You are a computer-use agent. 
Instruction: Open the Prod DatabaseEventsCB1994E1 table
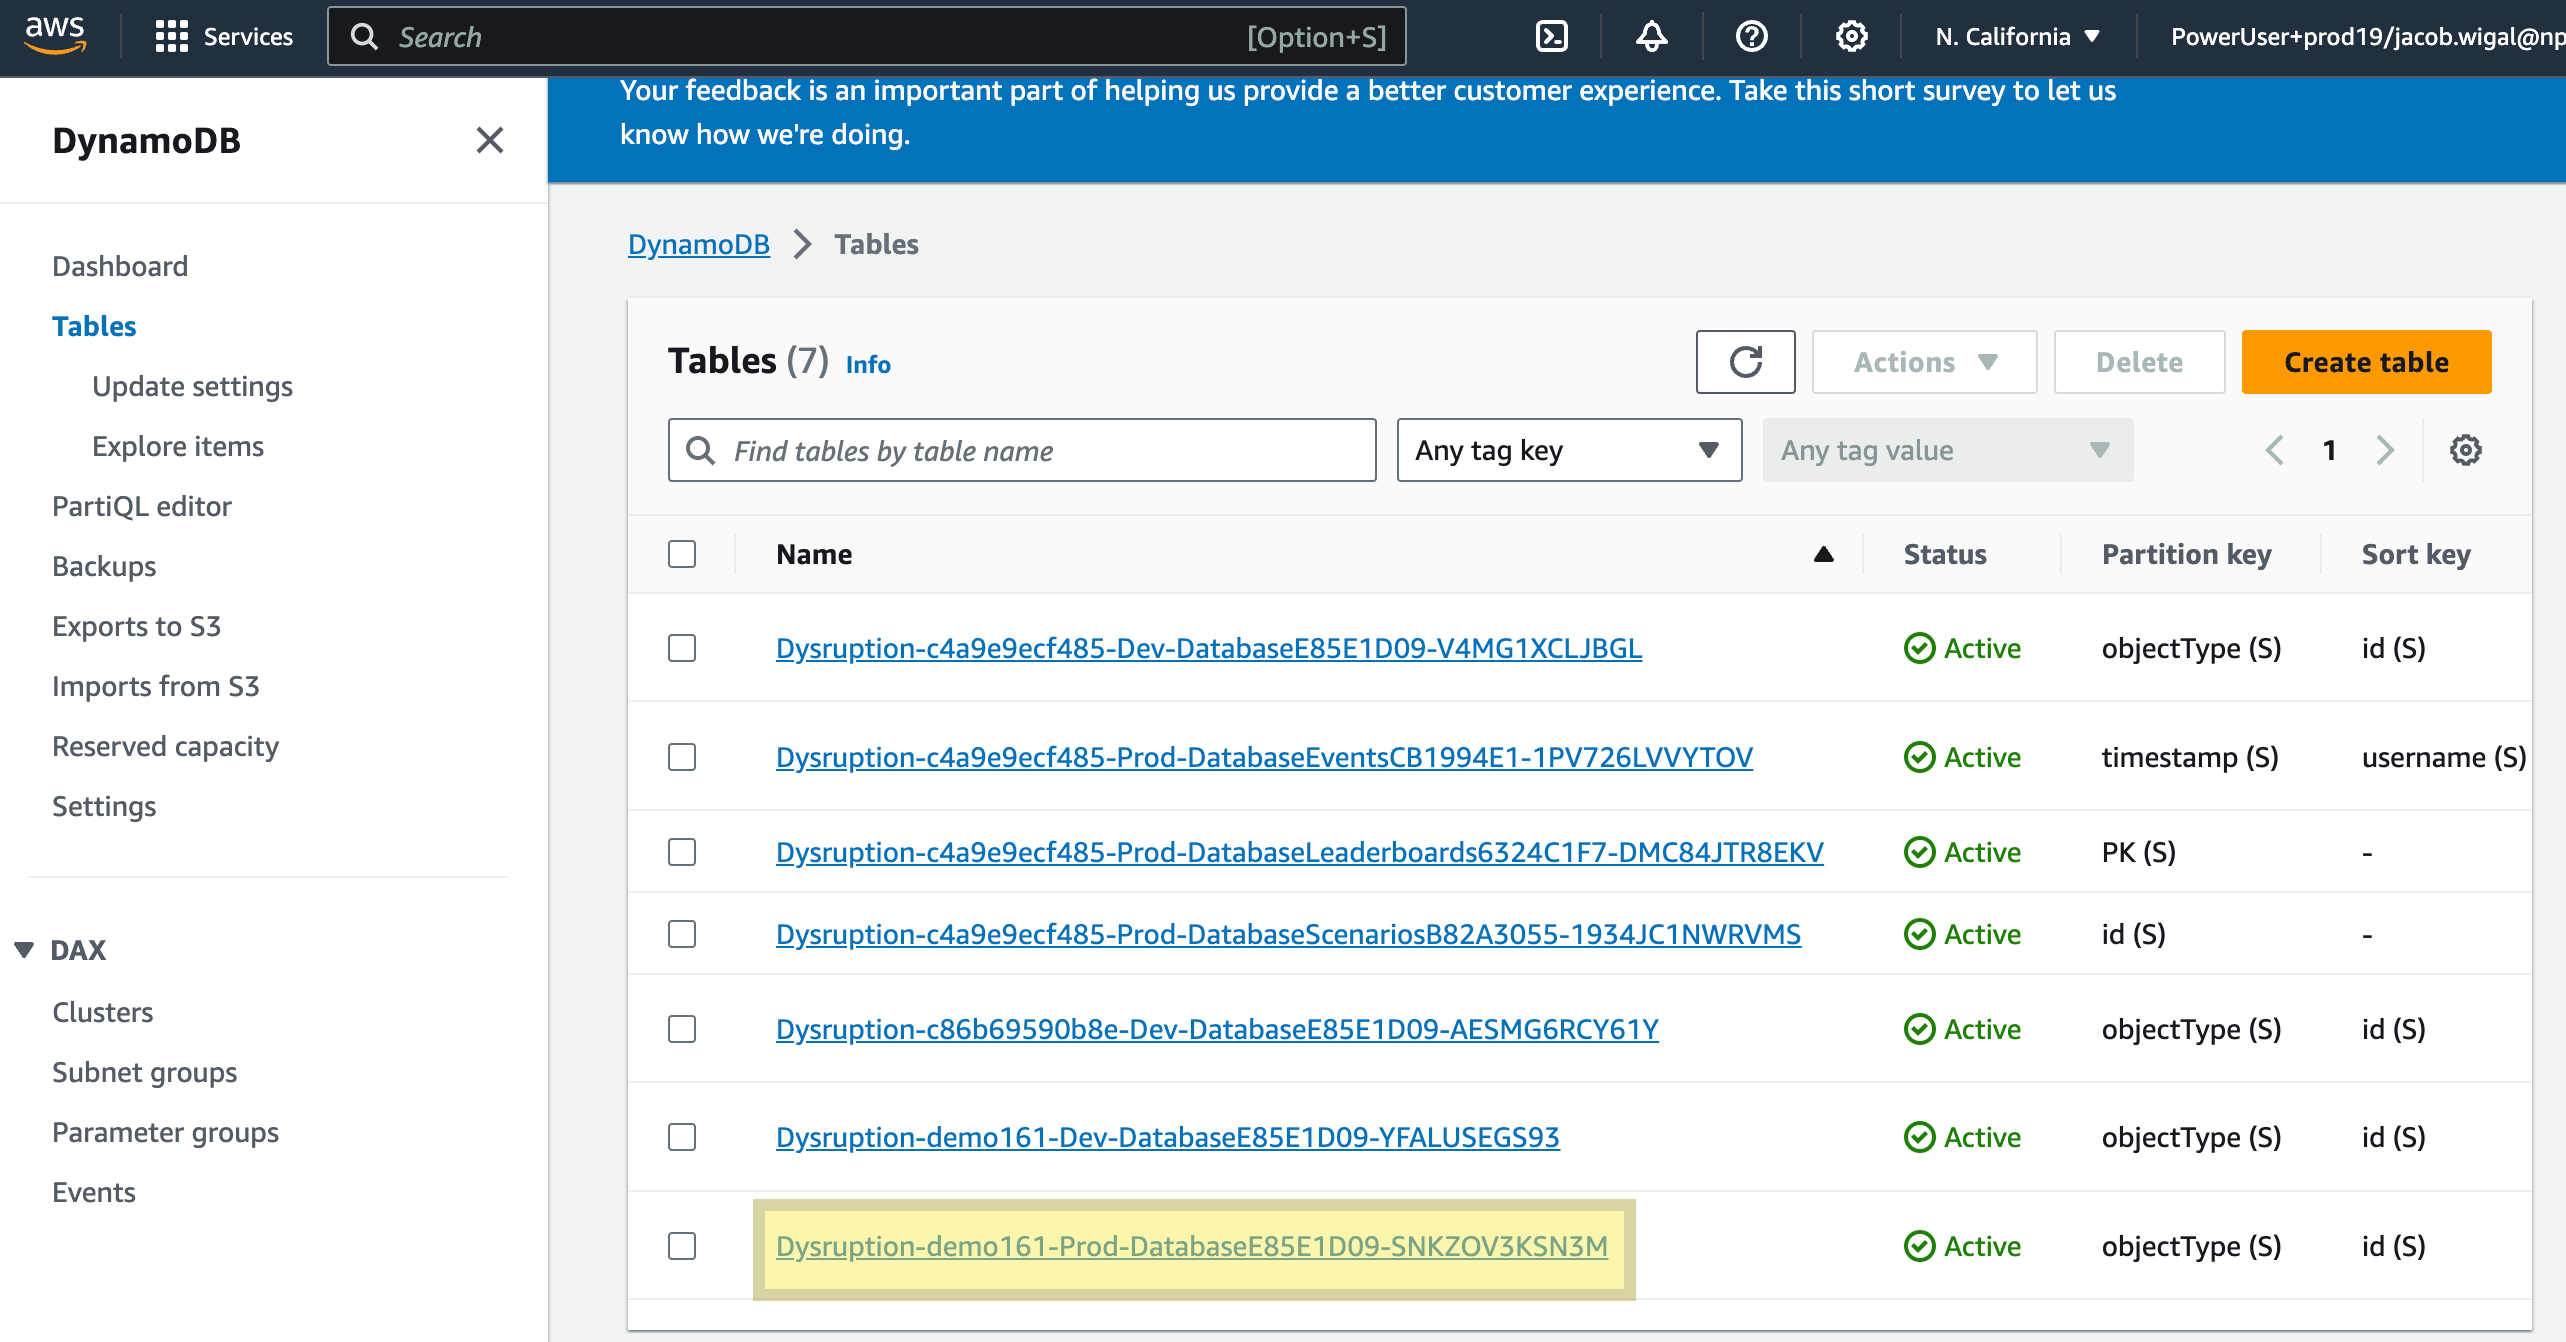tap(1264, 757)
